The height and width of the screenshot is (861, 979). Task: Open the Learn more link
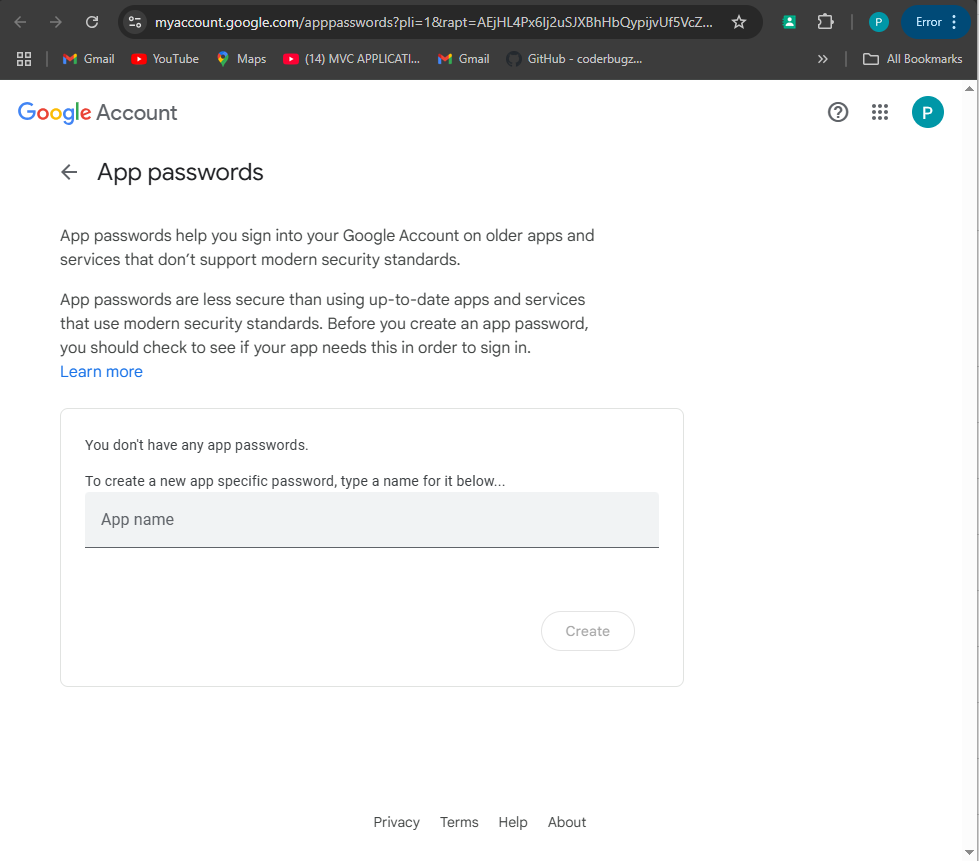[101, 371]
